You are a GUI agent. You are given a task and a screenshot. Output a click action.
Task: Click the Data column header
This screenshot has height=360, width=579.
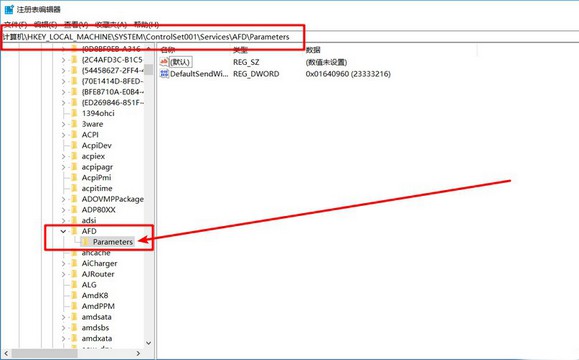click(x=313, y=50)
